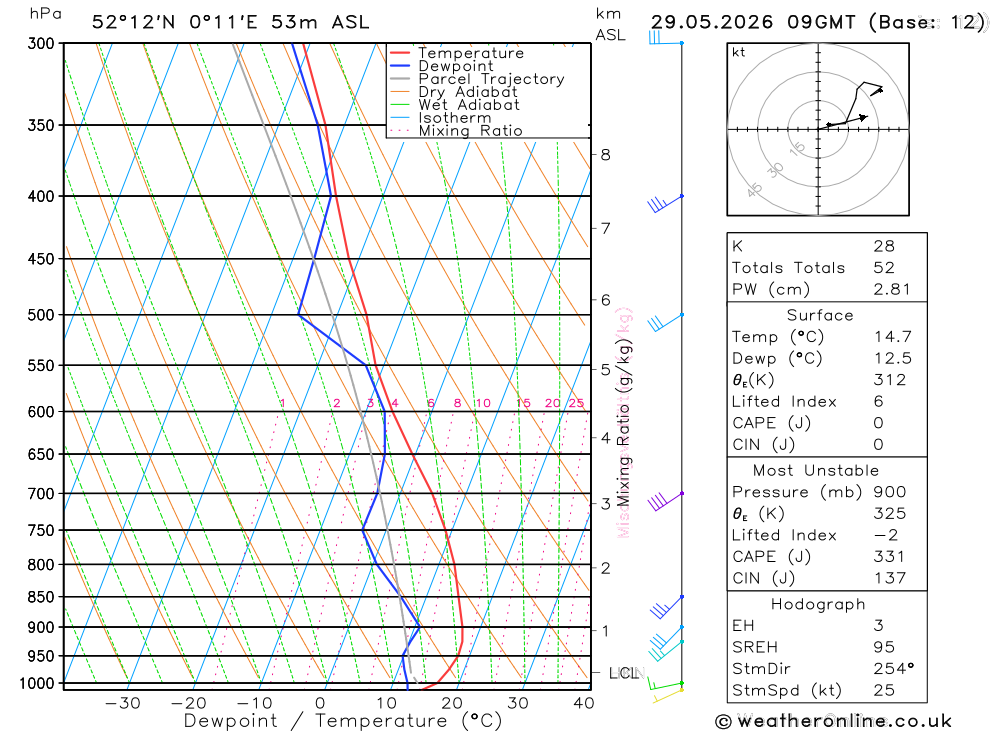Click the 5 km altitude label

(x=605, y=369)
